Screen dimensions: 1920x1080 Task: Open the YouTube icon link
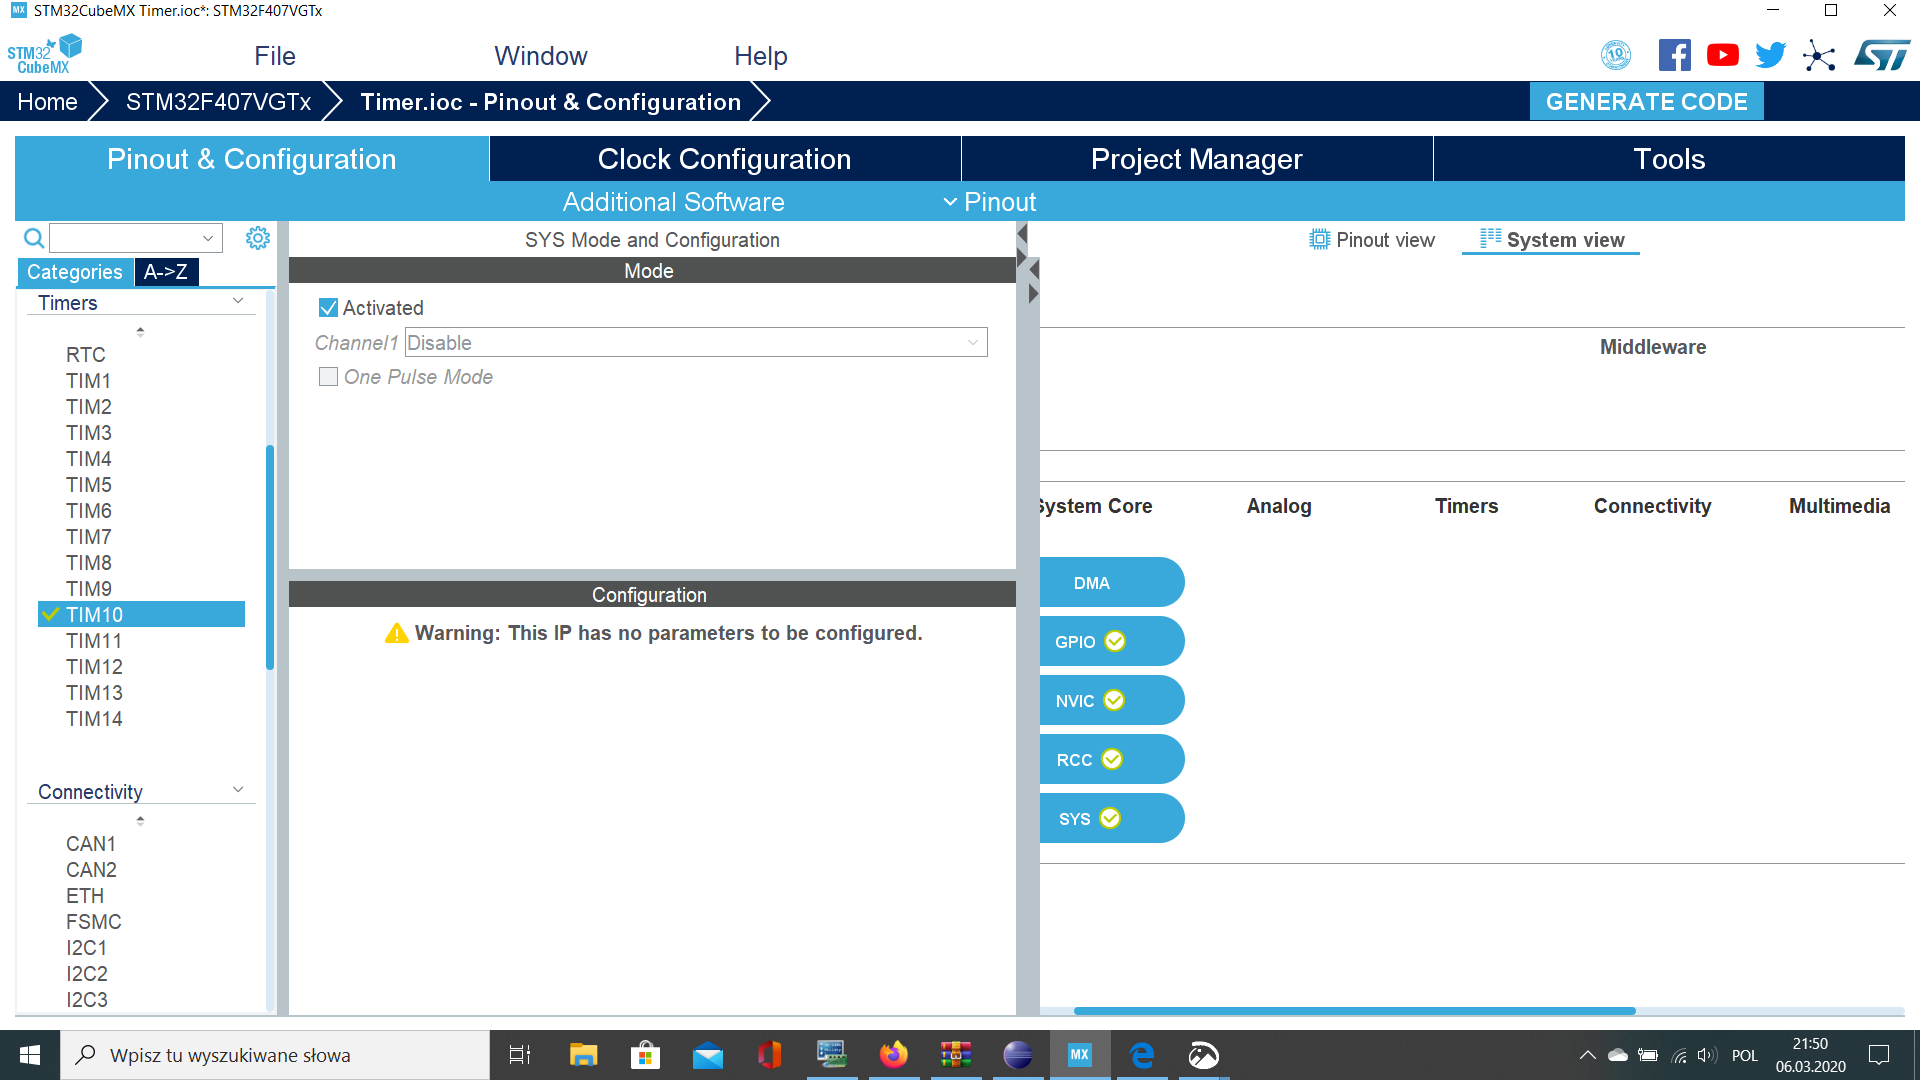[1722, 55]
